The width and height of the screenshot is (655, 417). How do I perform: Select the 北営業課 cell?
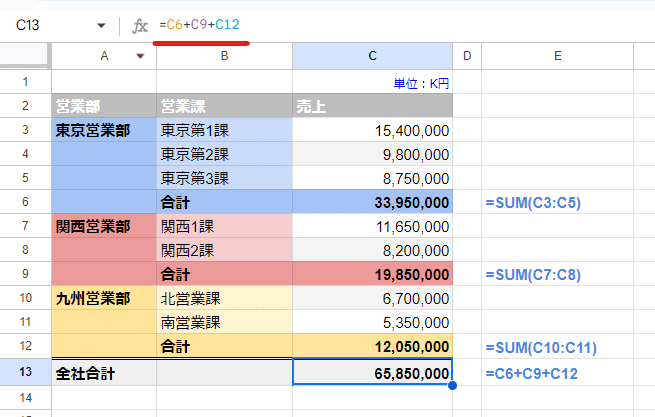pos(224,298)
